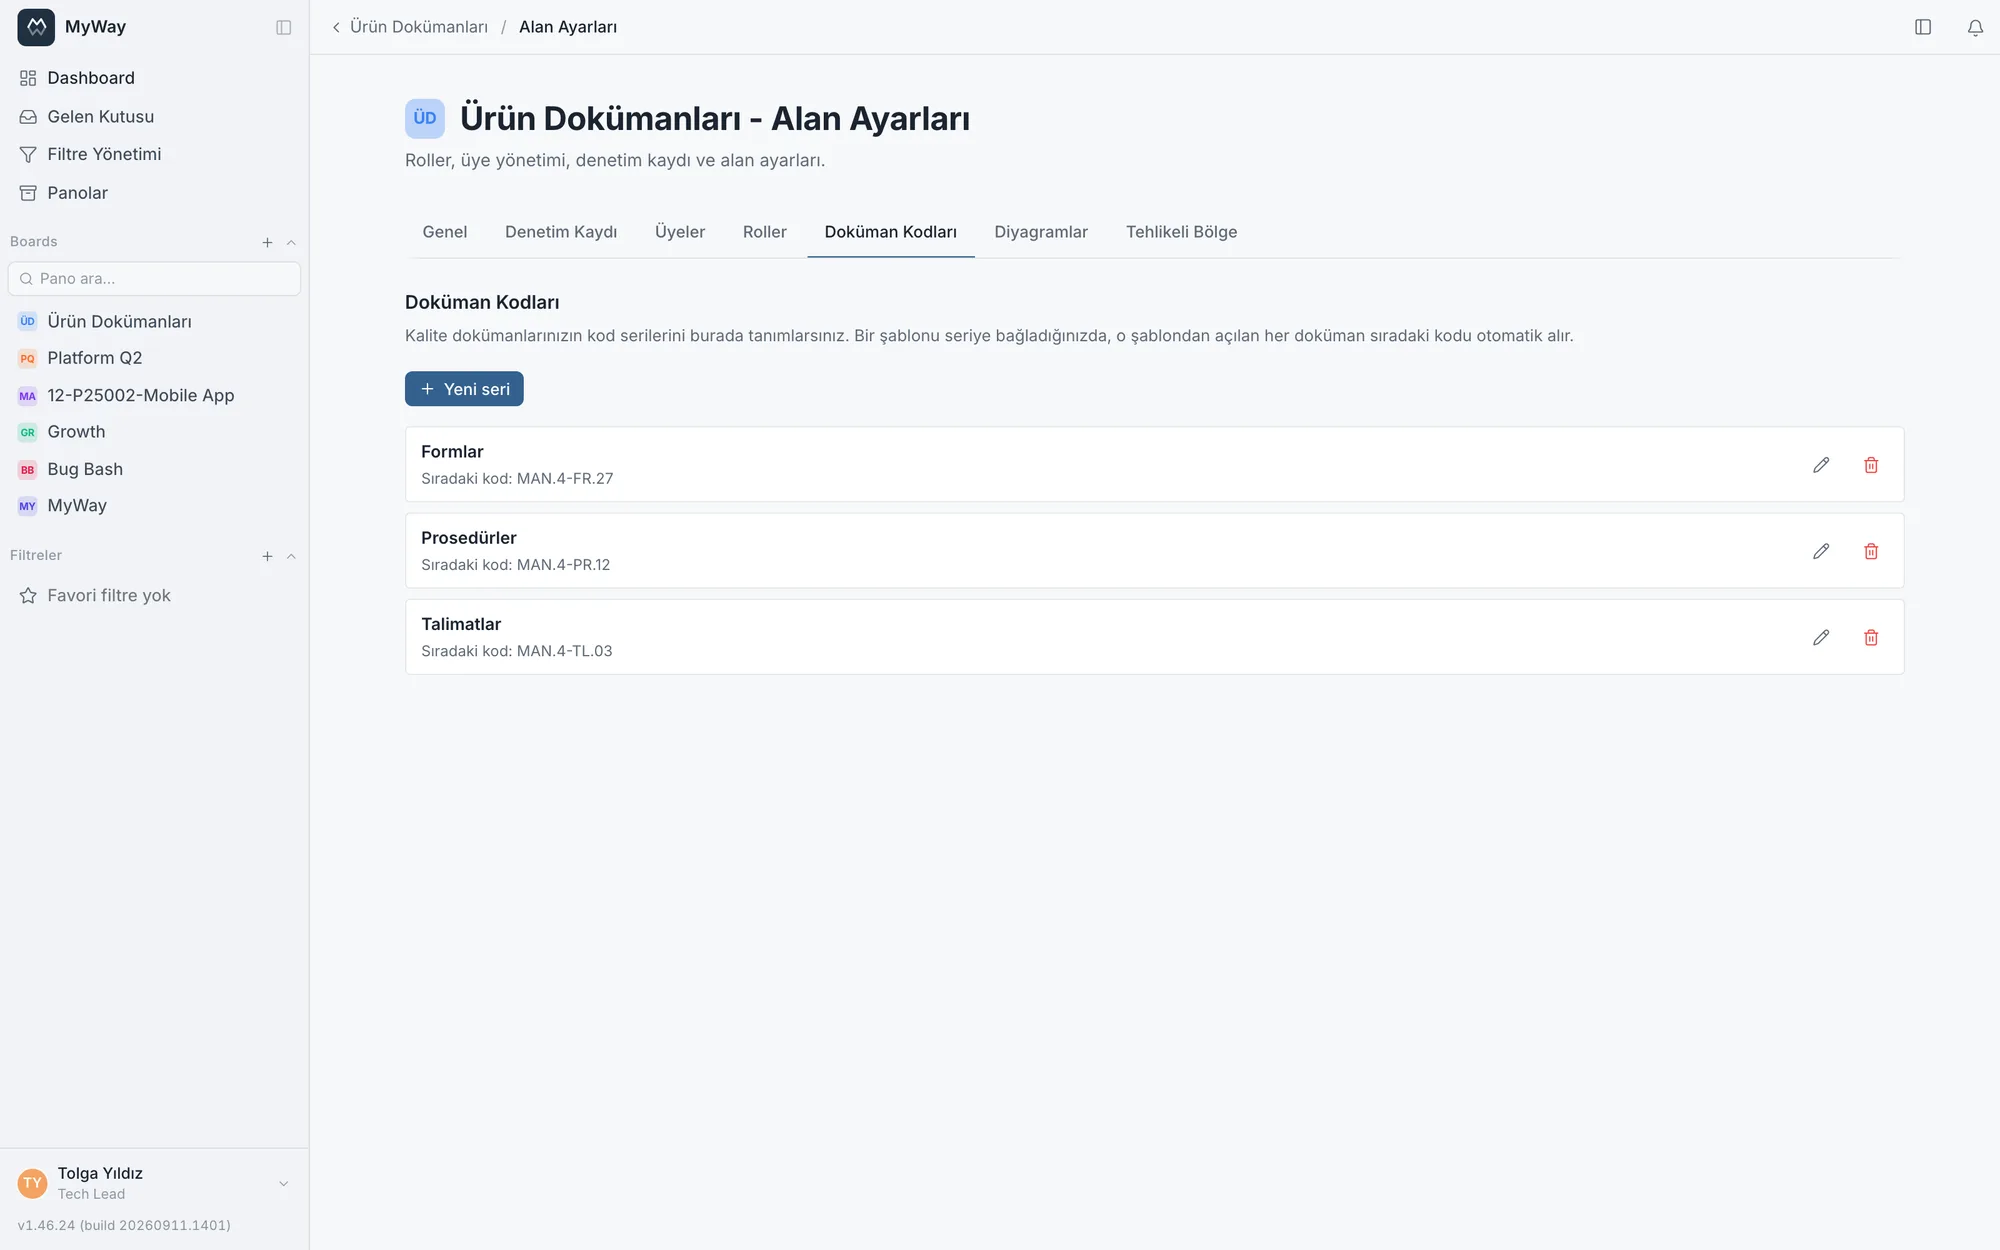This screenshot has width=2000, height=1250.
Task: Edit the Talimatlar series
Action: click(x=1821, y=637)
